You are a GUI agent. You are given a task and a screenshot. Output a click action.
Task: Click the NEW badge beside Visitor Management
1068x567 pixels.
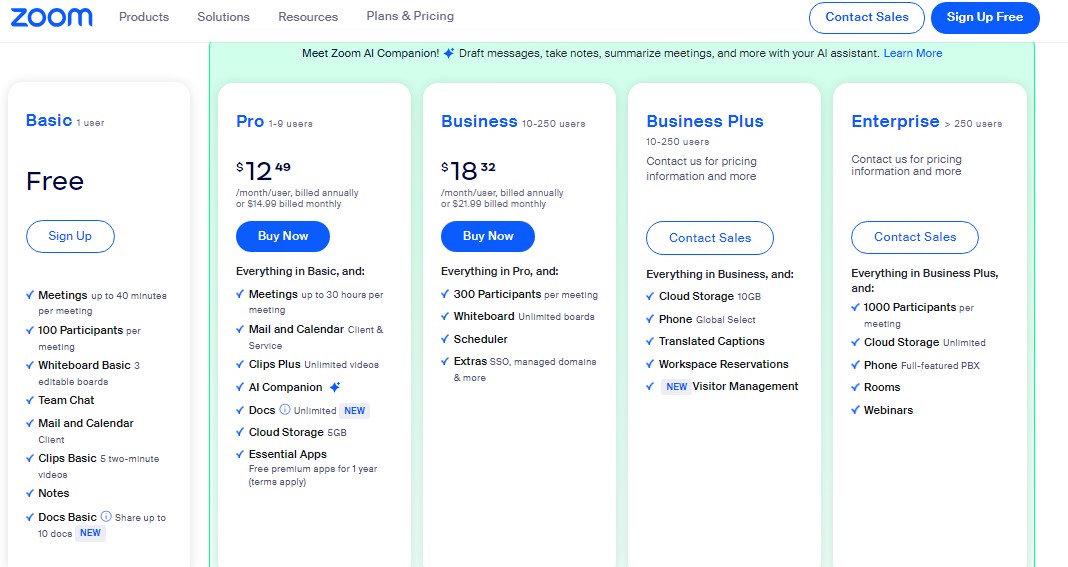pyautogui.click(x=677, y=386)
